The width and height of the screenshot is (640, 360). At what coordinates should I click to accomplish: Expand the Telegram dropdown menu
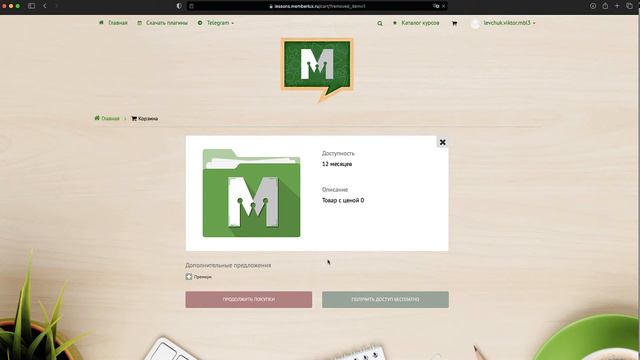coord(216,23)
